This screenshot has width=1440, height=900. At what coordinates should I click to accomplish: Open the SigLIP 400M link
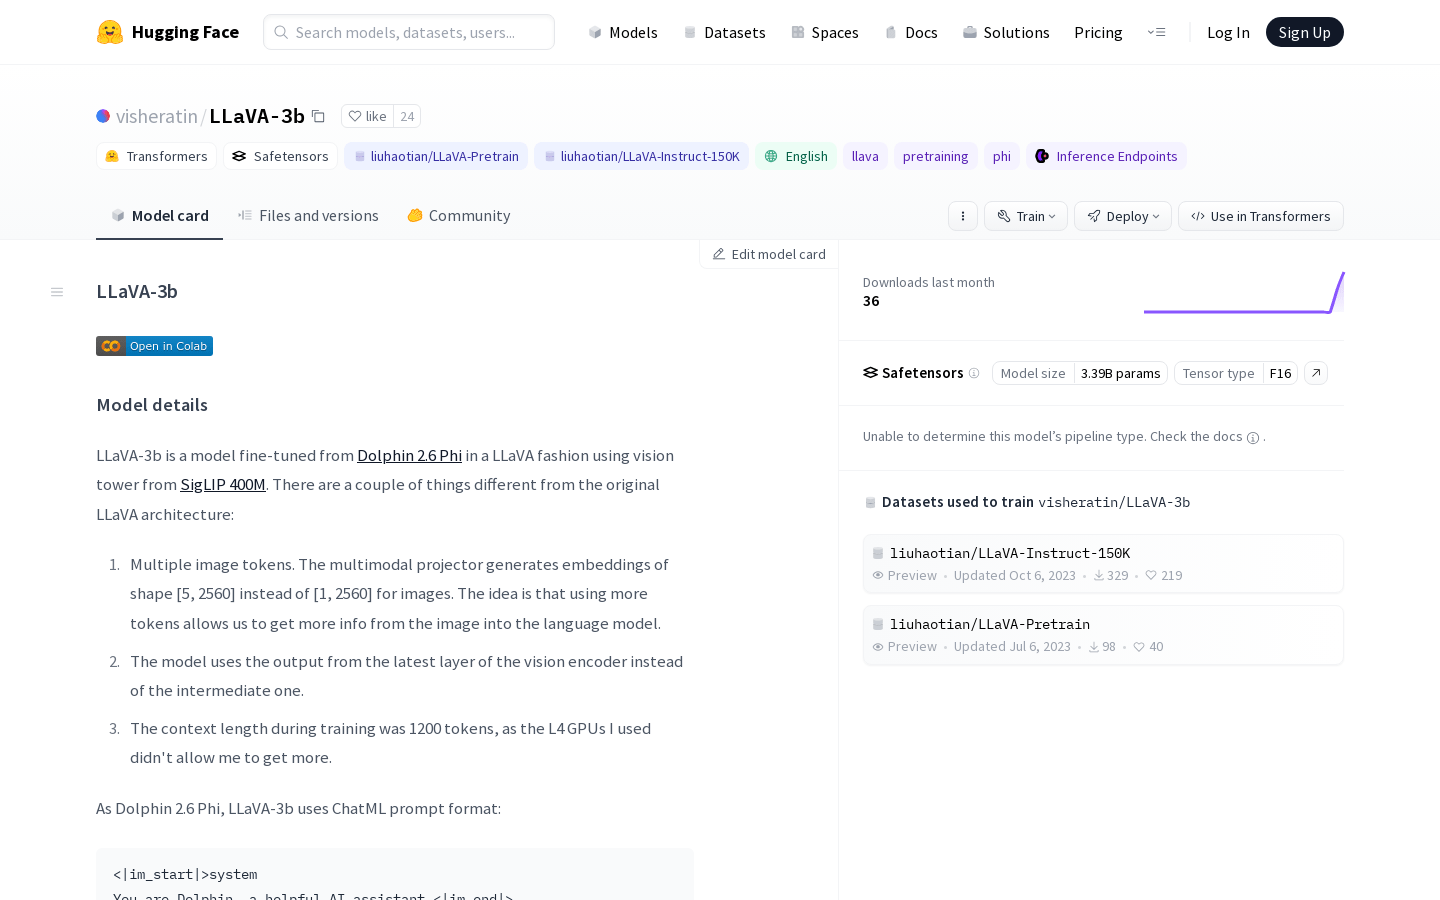[223, 484]
